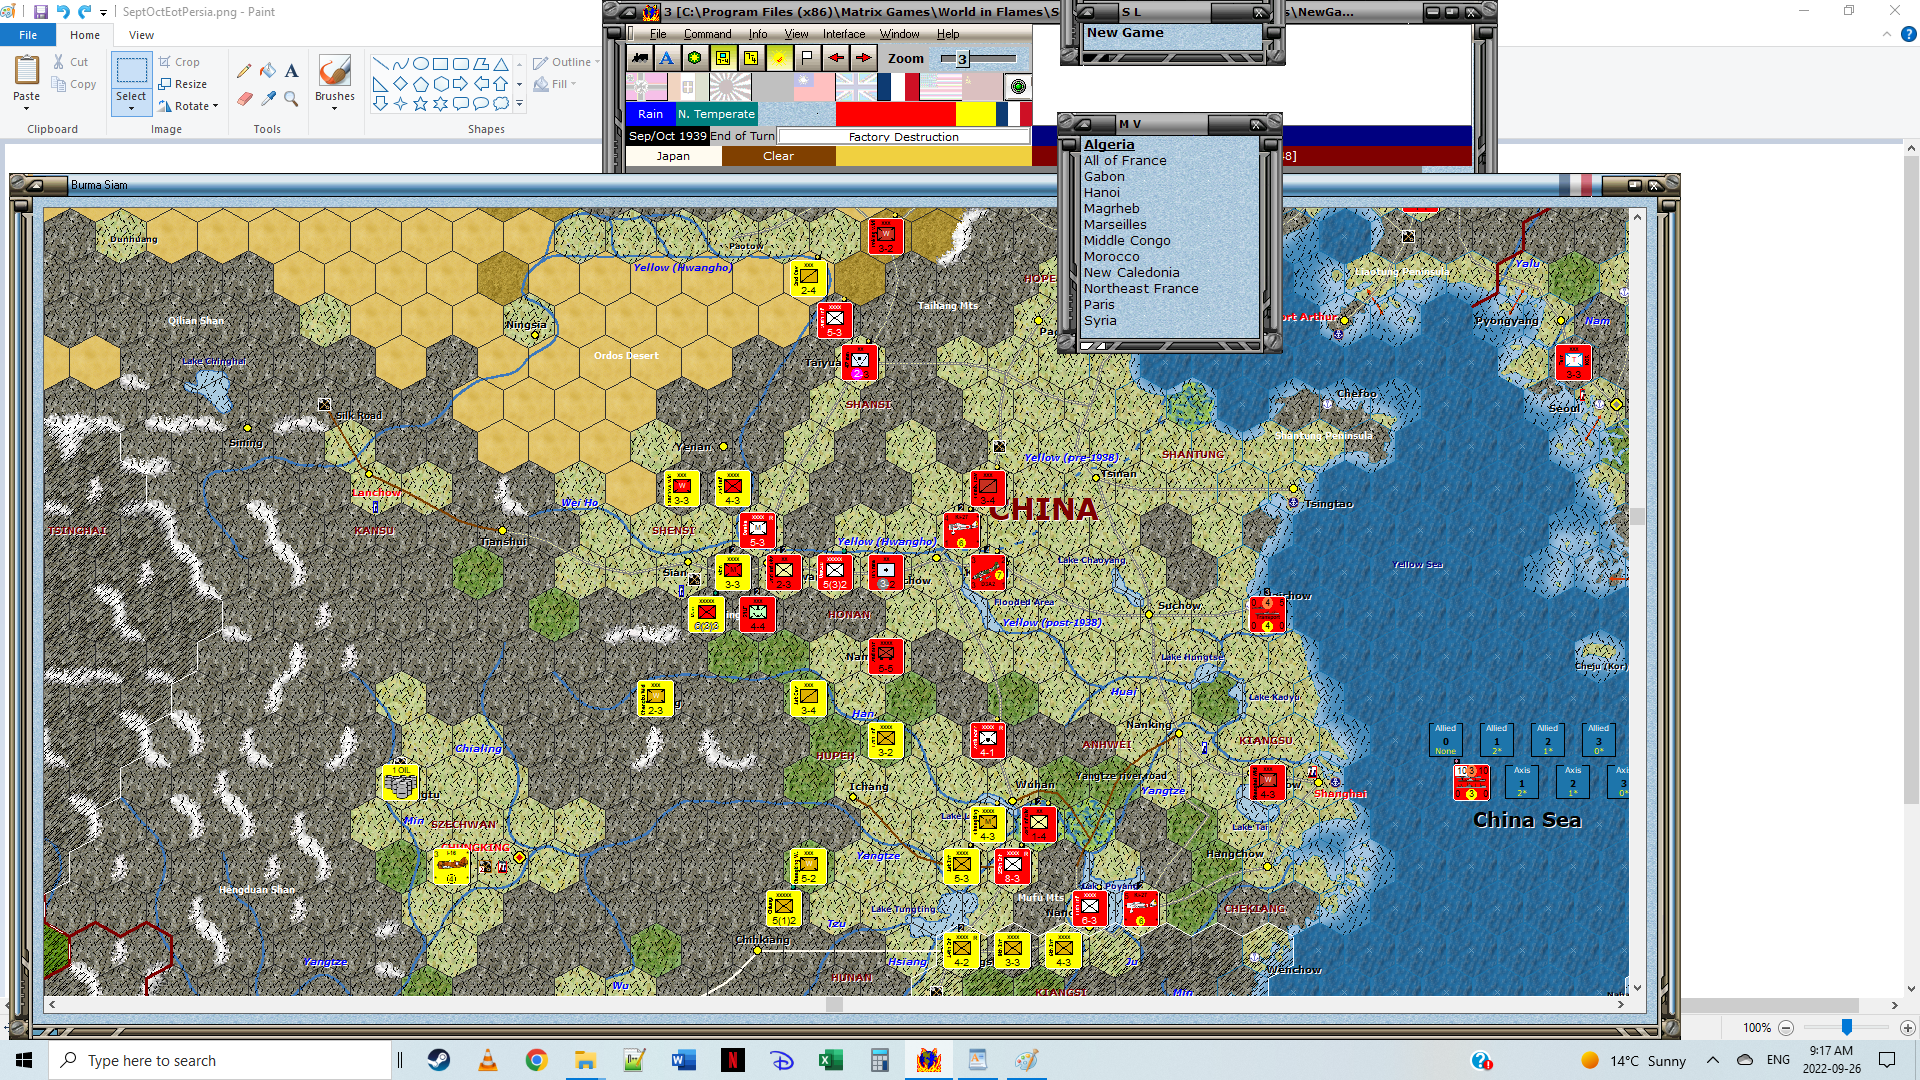1920x1080 pixels.
Task: Click the Resize button
Action: [x=182, y=84]
